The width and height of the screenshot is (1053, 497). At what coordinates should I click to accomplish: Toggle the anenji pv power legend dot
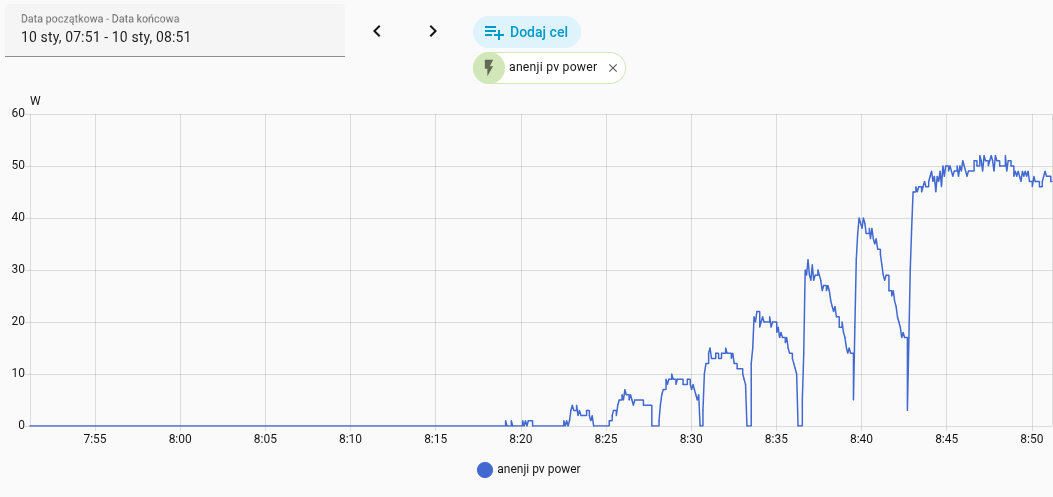pyautogui.click(x=485, y=470)
